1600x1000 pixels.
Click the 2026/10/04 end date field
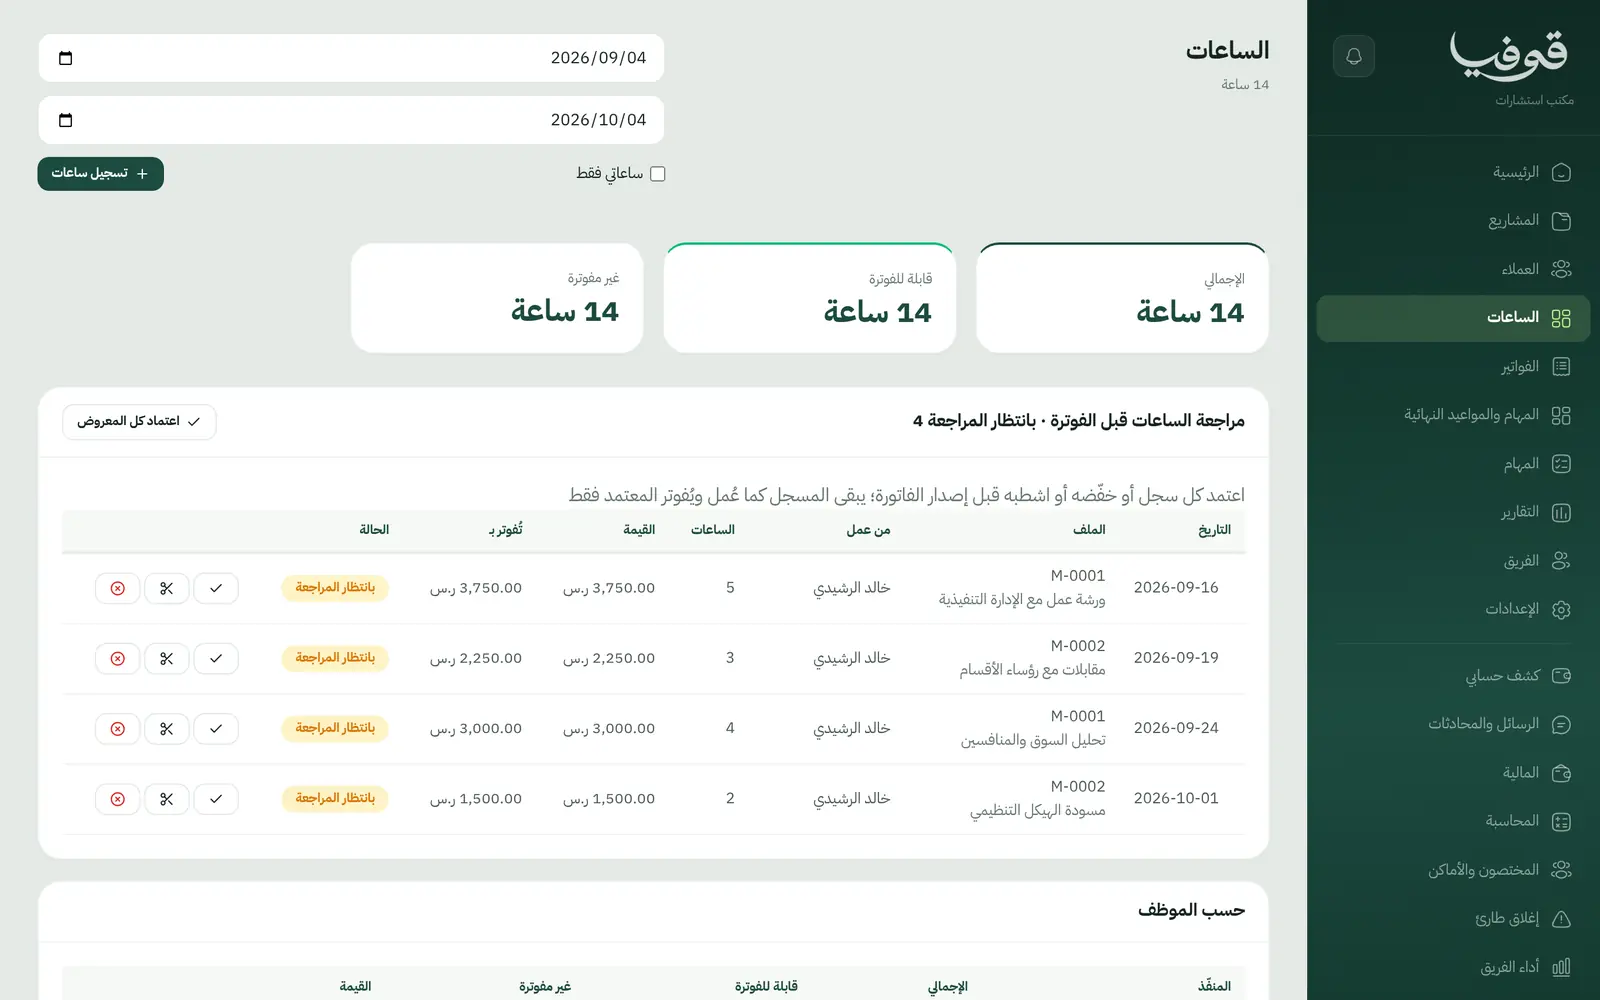coord(351,120)
